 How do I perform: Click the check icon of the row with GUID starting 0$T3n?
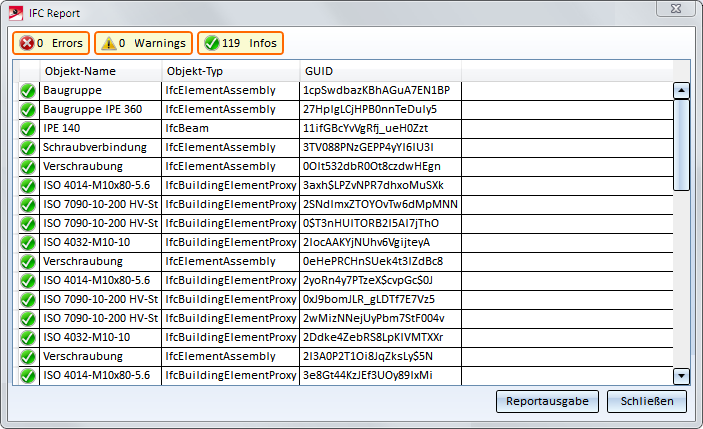pos(28,224)
